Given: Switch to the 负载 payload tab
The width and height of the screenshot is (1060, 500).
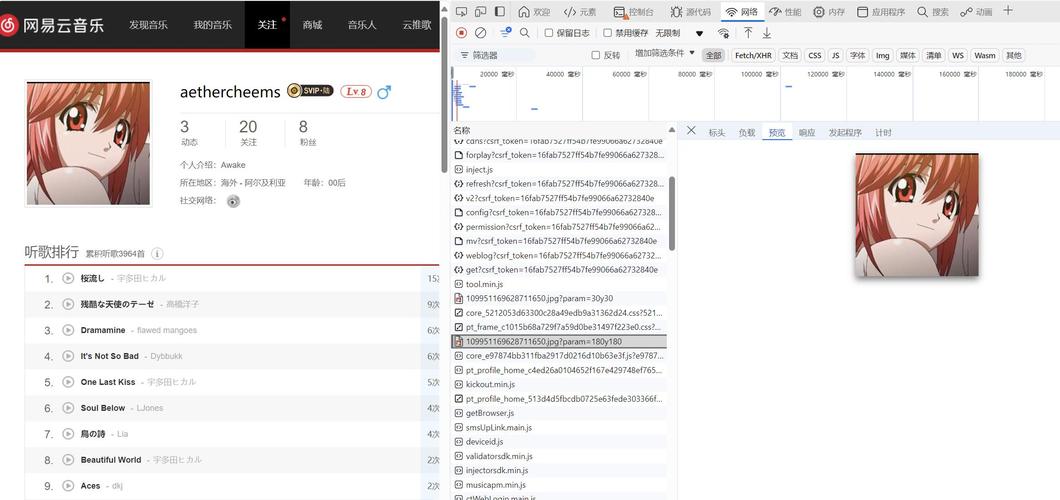Looking at the screenshot, I should [746, 132].
